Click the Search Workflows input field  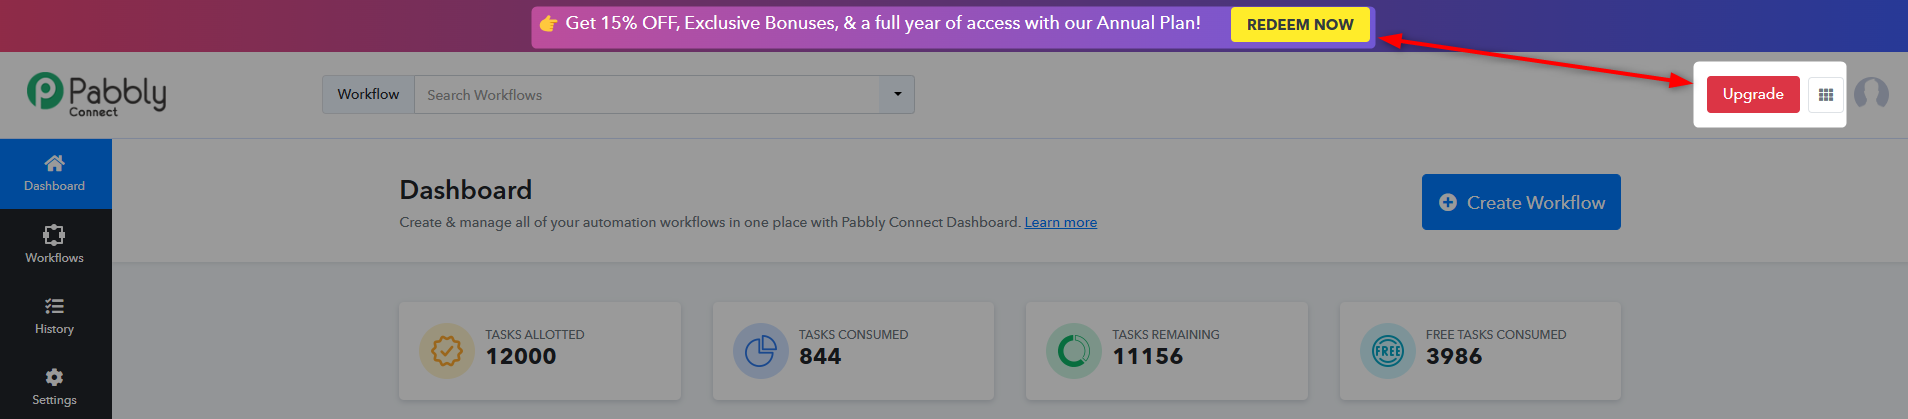647,94
